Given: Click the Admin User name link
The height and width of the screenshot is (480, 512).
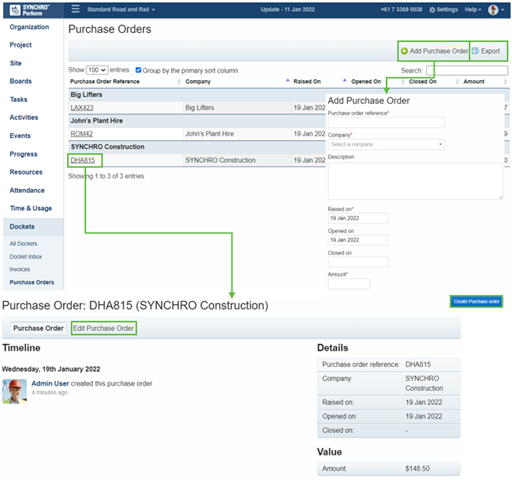Looking at the screenshot, I should coord(50,384).
